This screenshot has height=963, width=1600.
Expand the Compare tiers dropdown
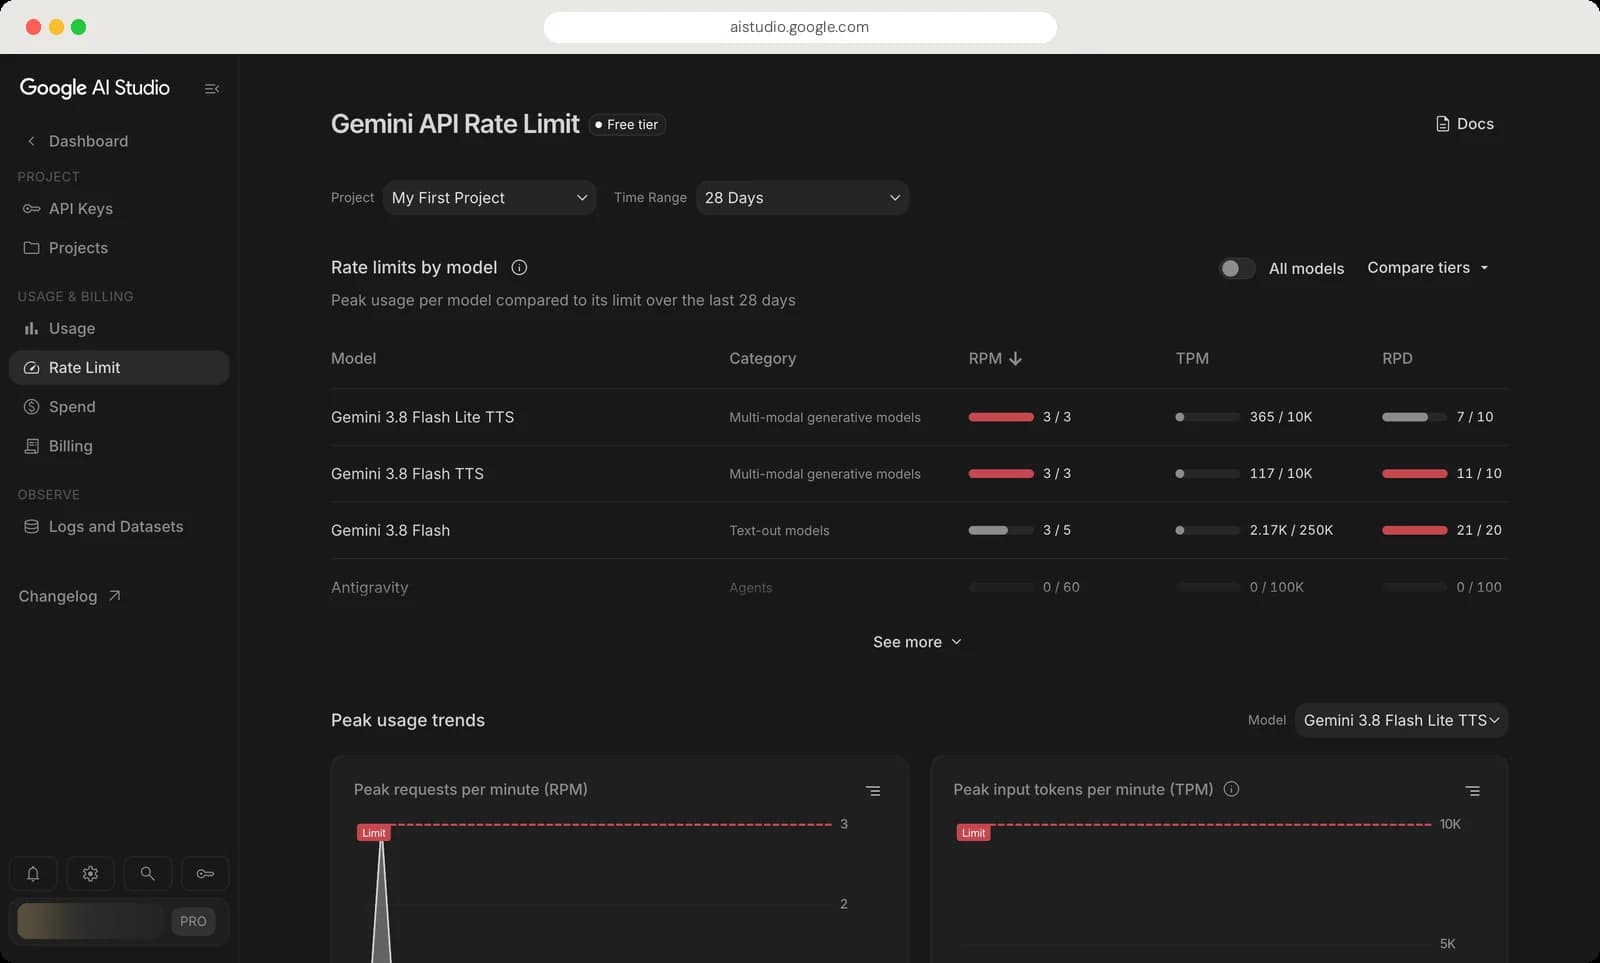[1428, 268]
